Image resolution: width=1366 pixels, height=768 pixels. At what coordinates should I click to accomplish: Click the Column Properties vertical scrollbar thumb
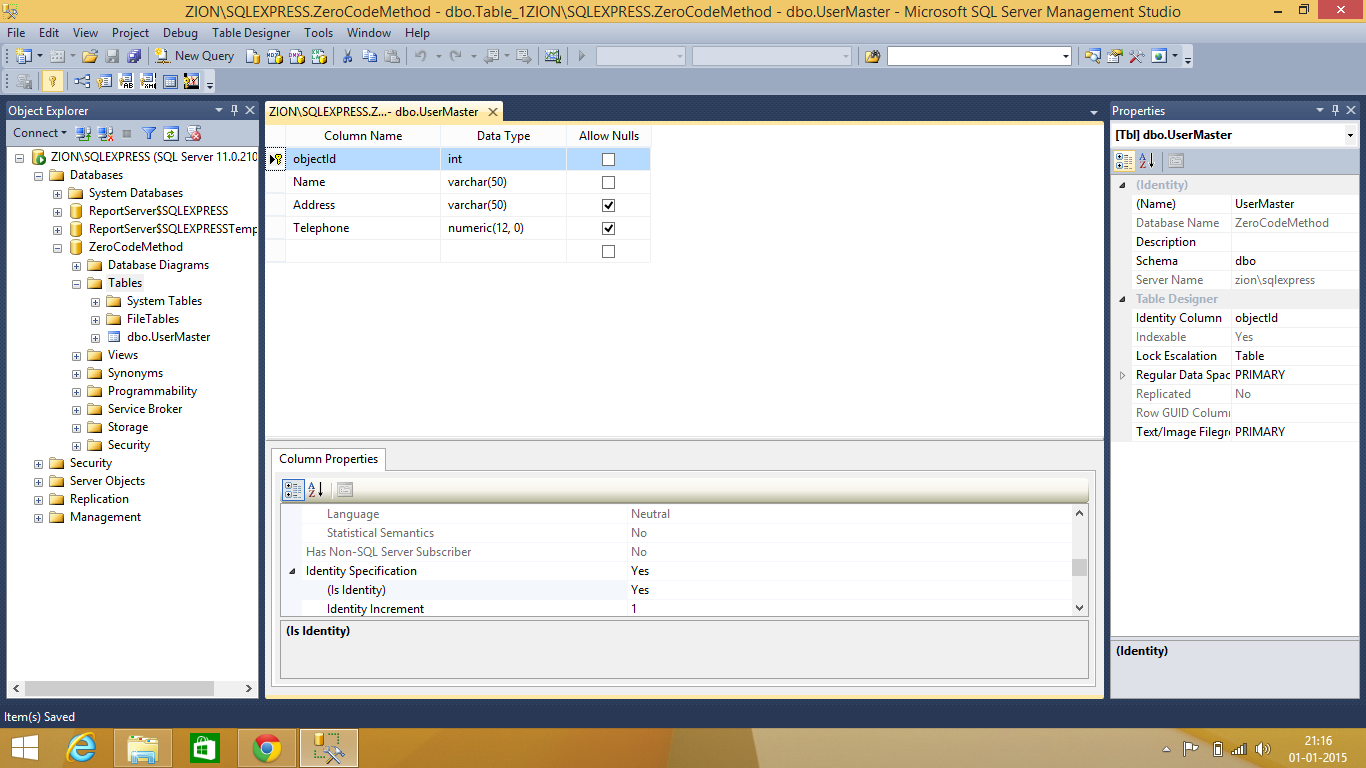click(x=1079, y=568)
